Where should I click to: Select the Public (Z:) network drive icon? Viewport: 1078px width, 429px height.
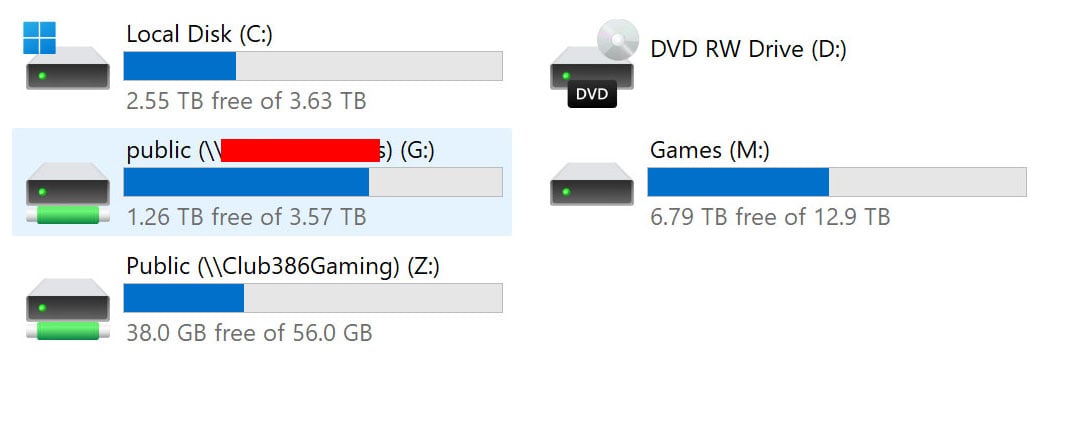(x=68, y=308)
